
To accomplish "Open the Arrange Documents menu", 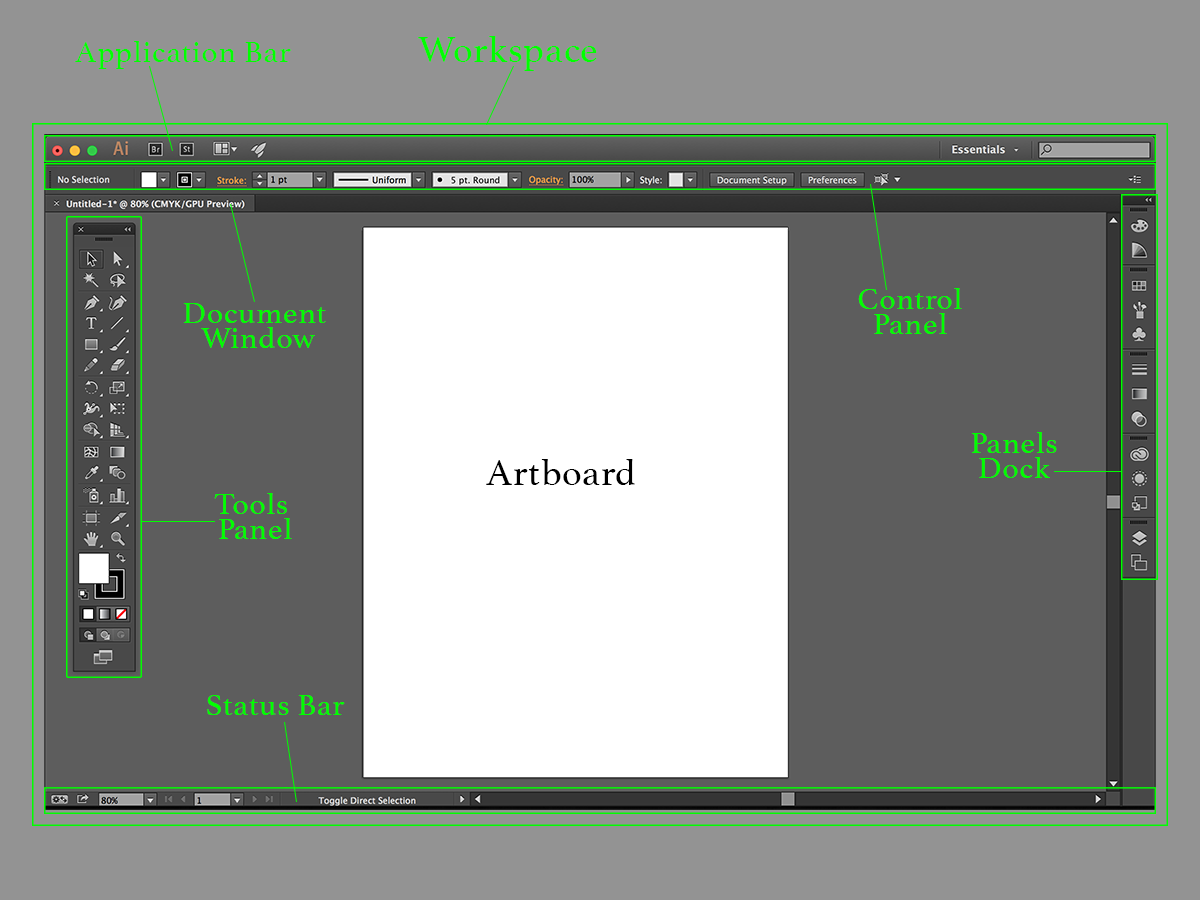I will click(225, 148).
